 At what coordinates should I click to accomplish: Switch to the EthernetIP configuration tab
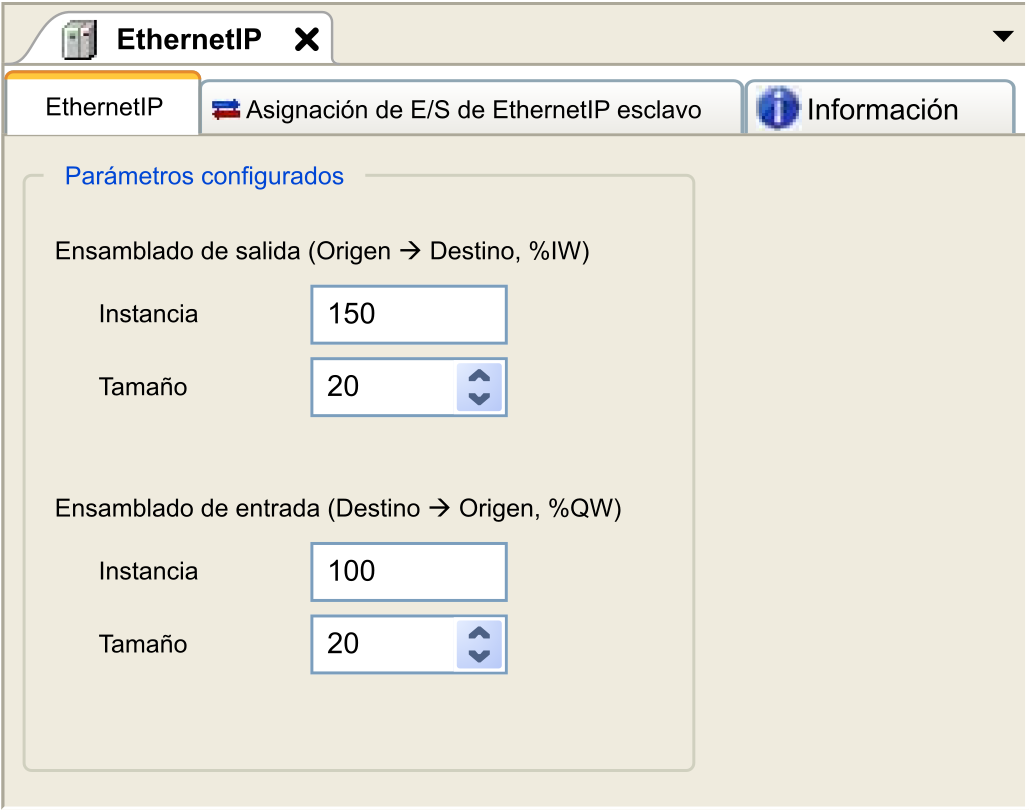104,108
